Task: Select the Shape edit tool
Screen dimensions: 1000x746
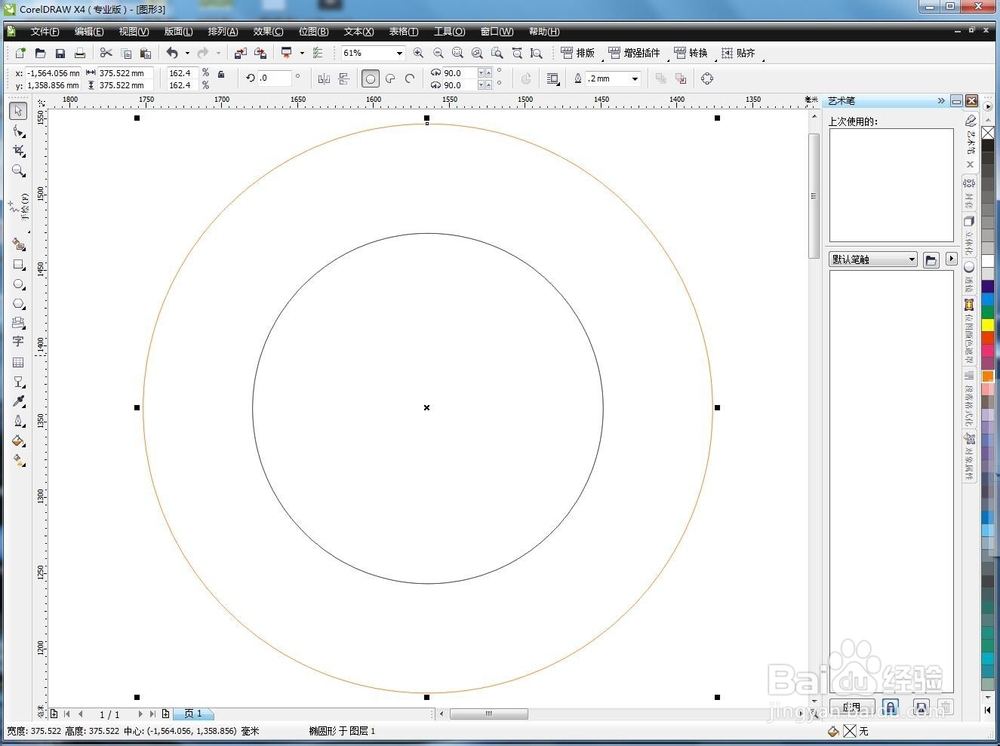Action: (x=18, y=131)
